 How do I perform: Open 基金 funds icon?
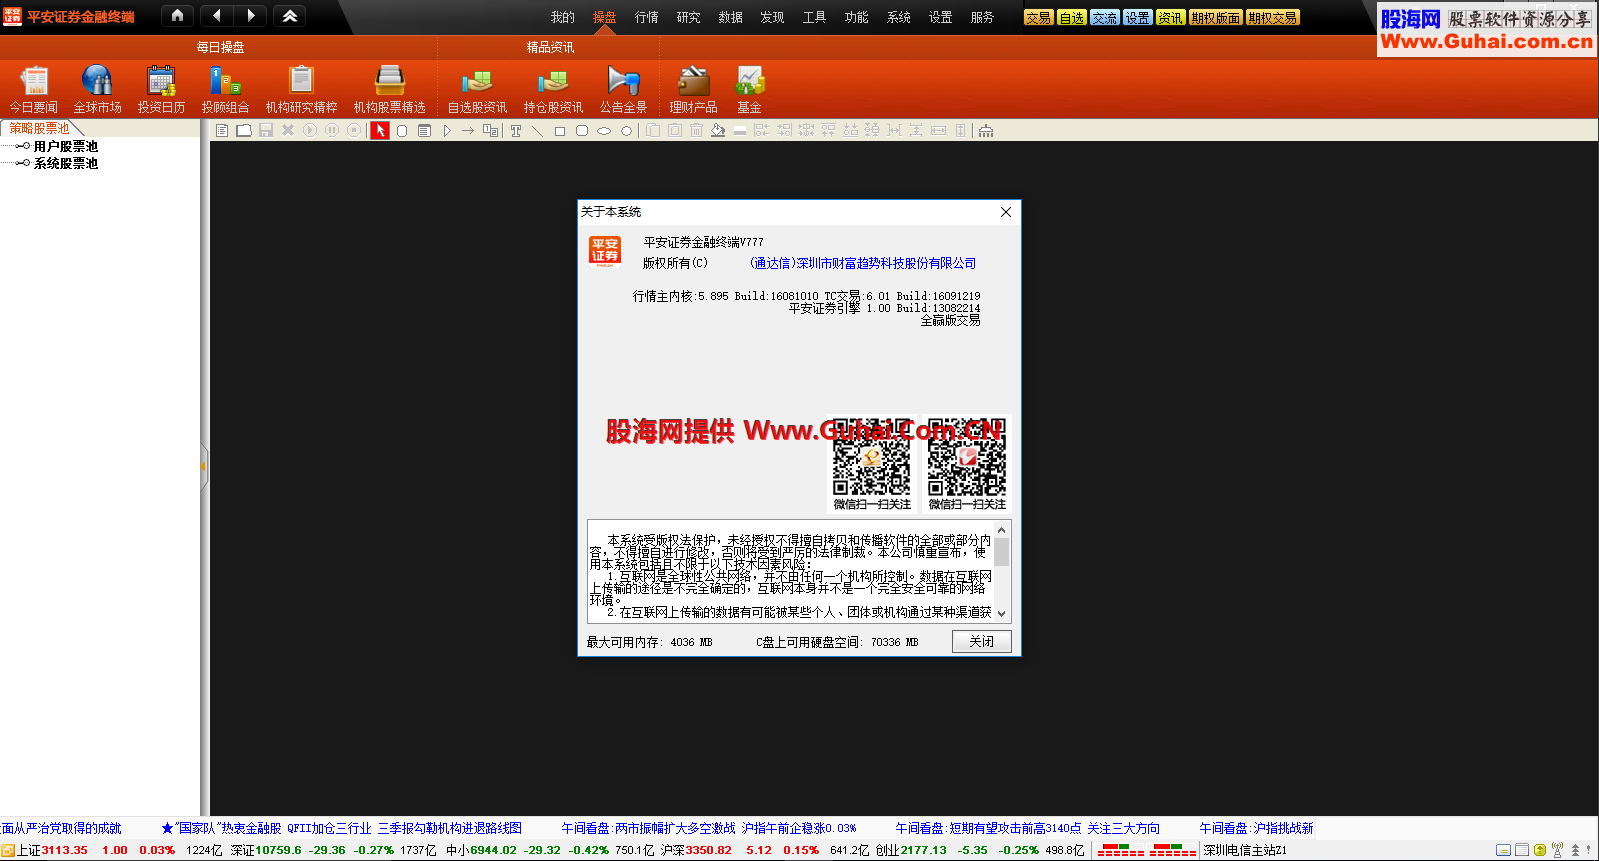[749, 89]
